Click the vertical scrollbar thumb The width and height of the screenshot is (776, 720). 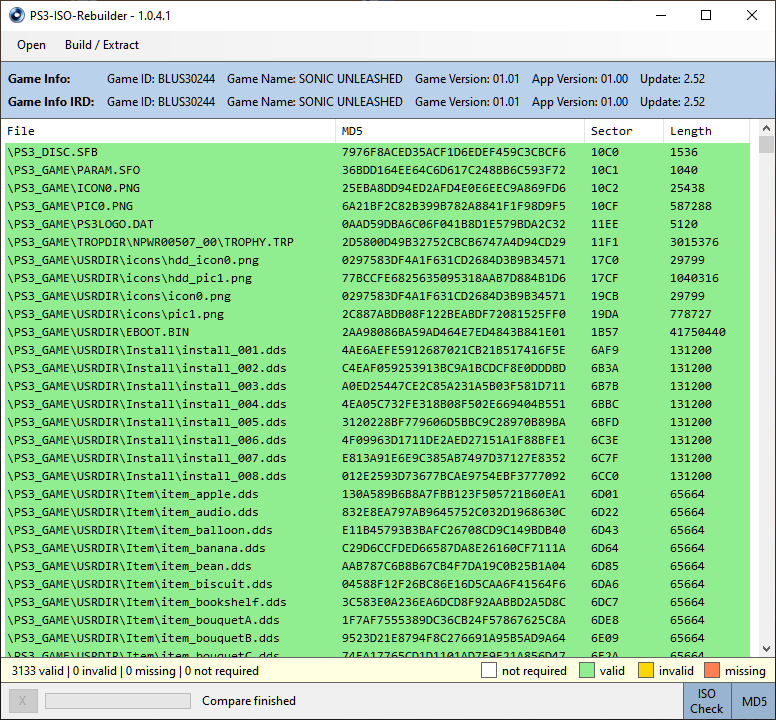coord(766,144)
